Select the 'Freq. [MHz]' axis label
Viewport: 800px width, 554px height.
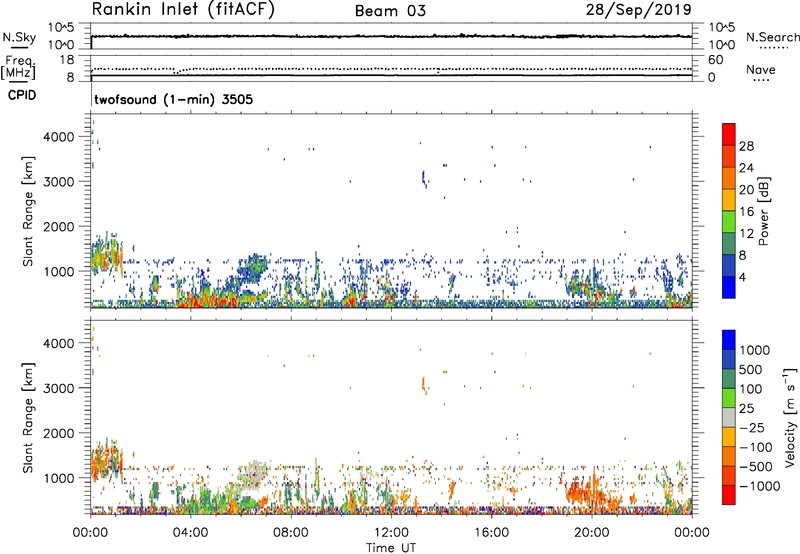(18, 67)
